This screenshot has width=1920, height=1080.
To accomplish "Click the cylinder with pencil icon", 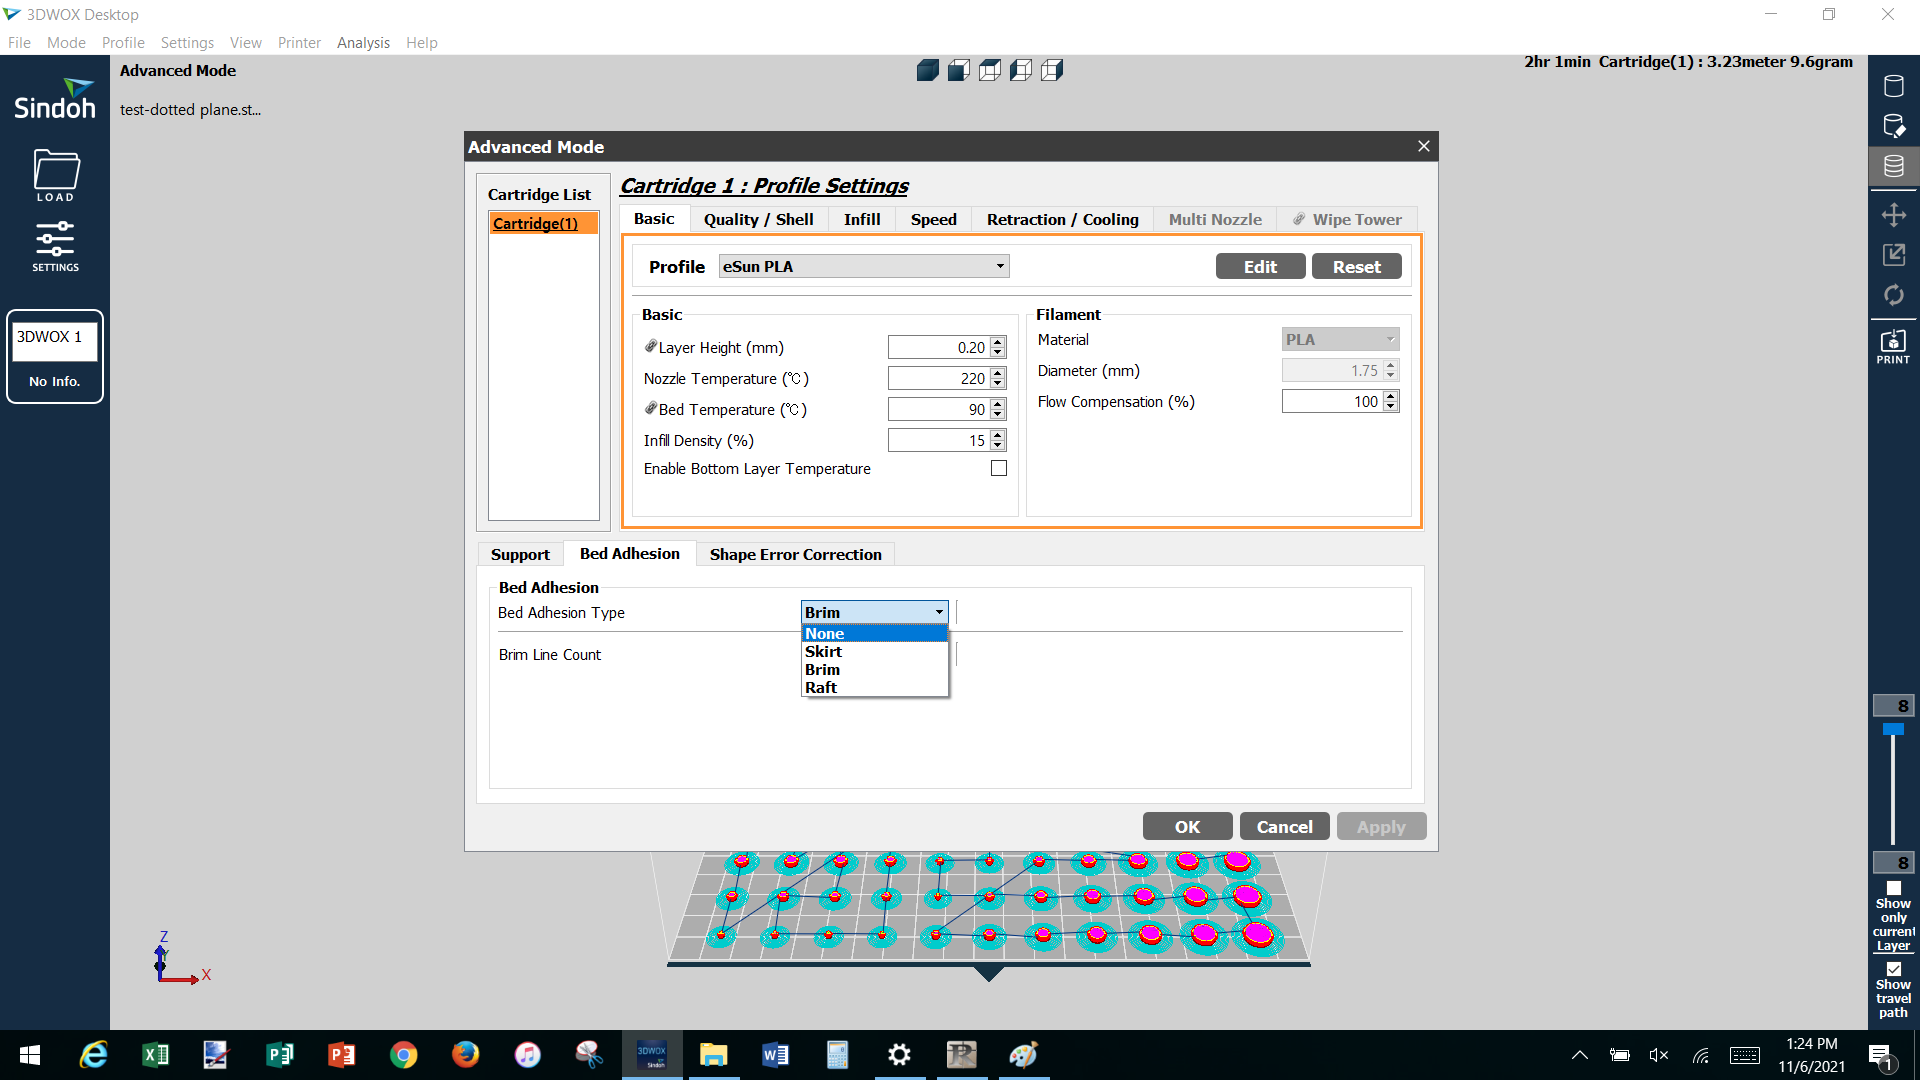I will click(1893, 126).
